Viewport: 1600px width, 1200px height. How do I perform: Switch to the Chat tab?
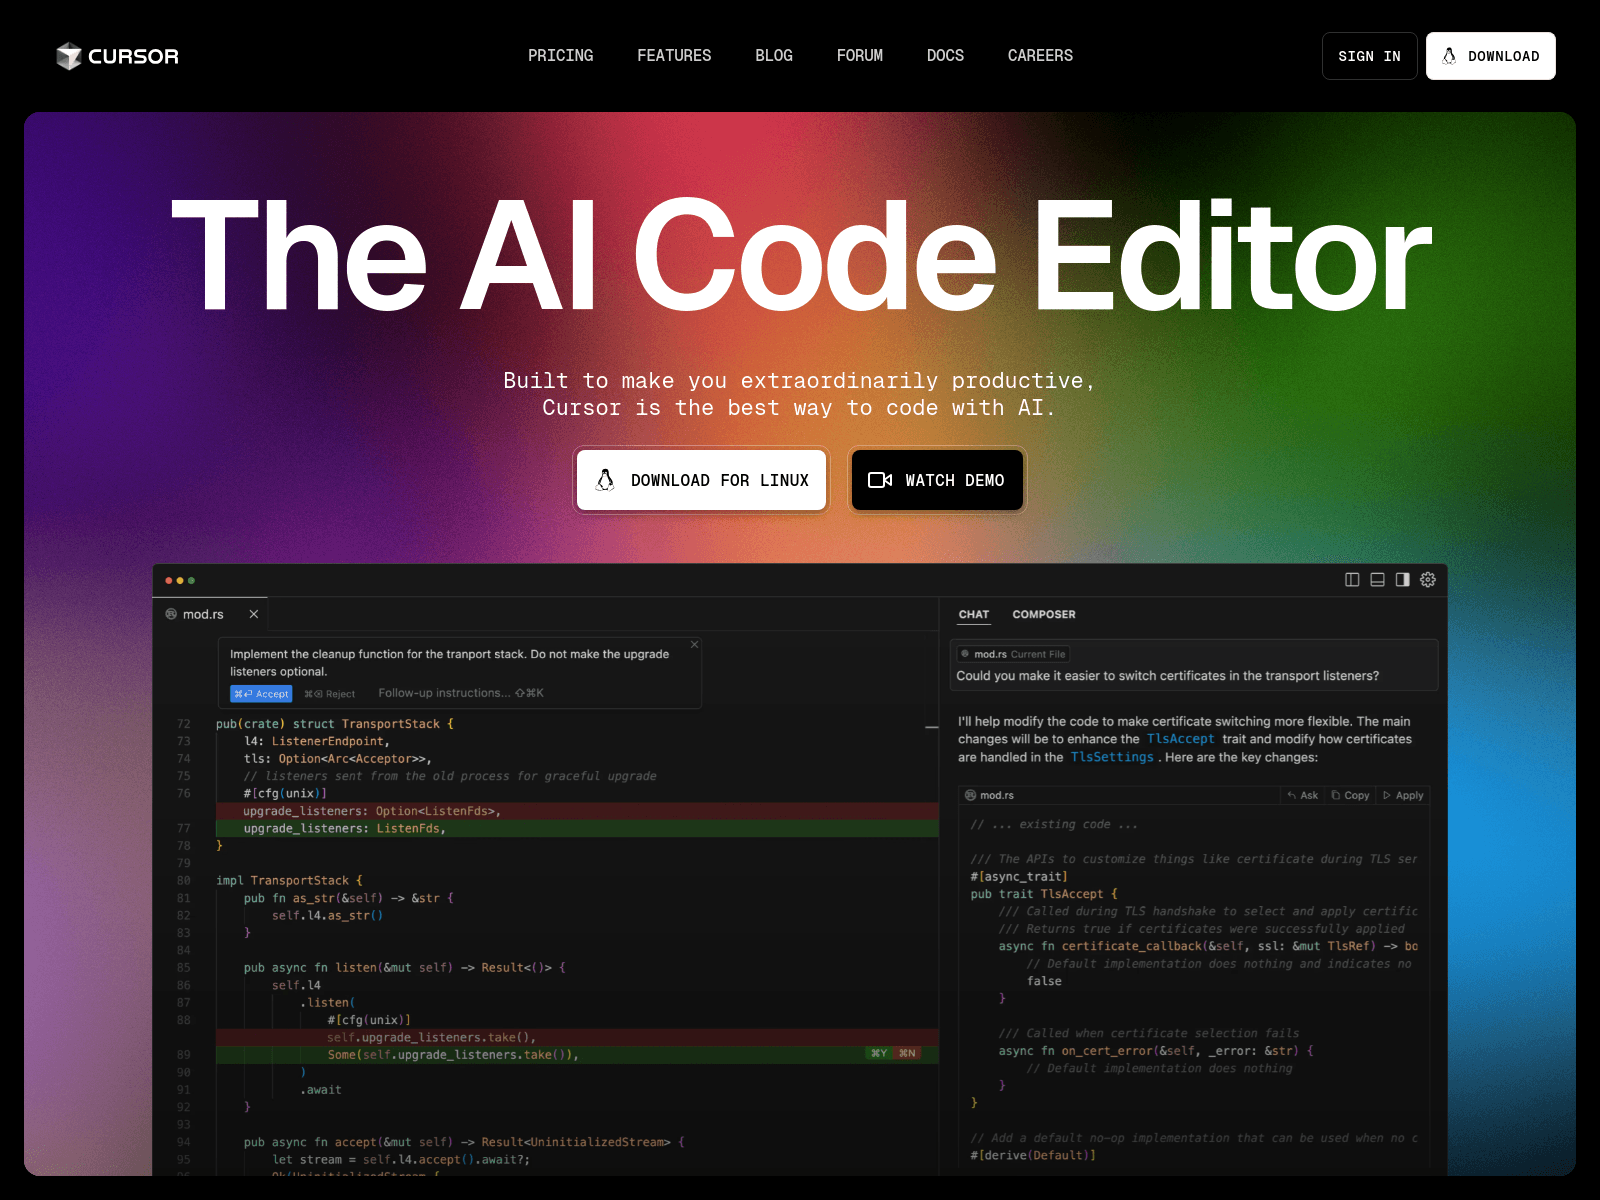point(974,614)
